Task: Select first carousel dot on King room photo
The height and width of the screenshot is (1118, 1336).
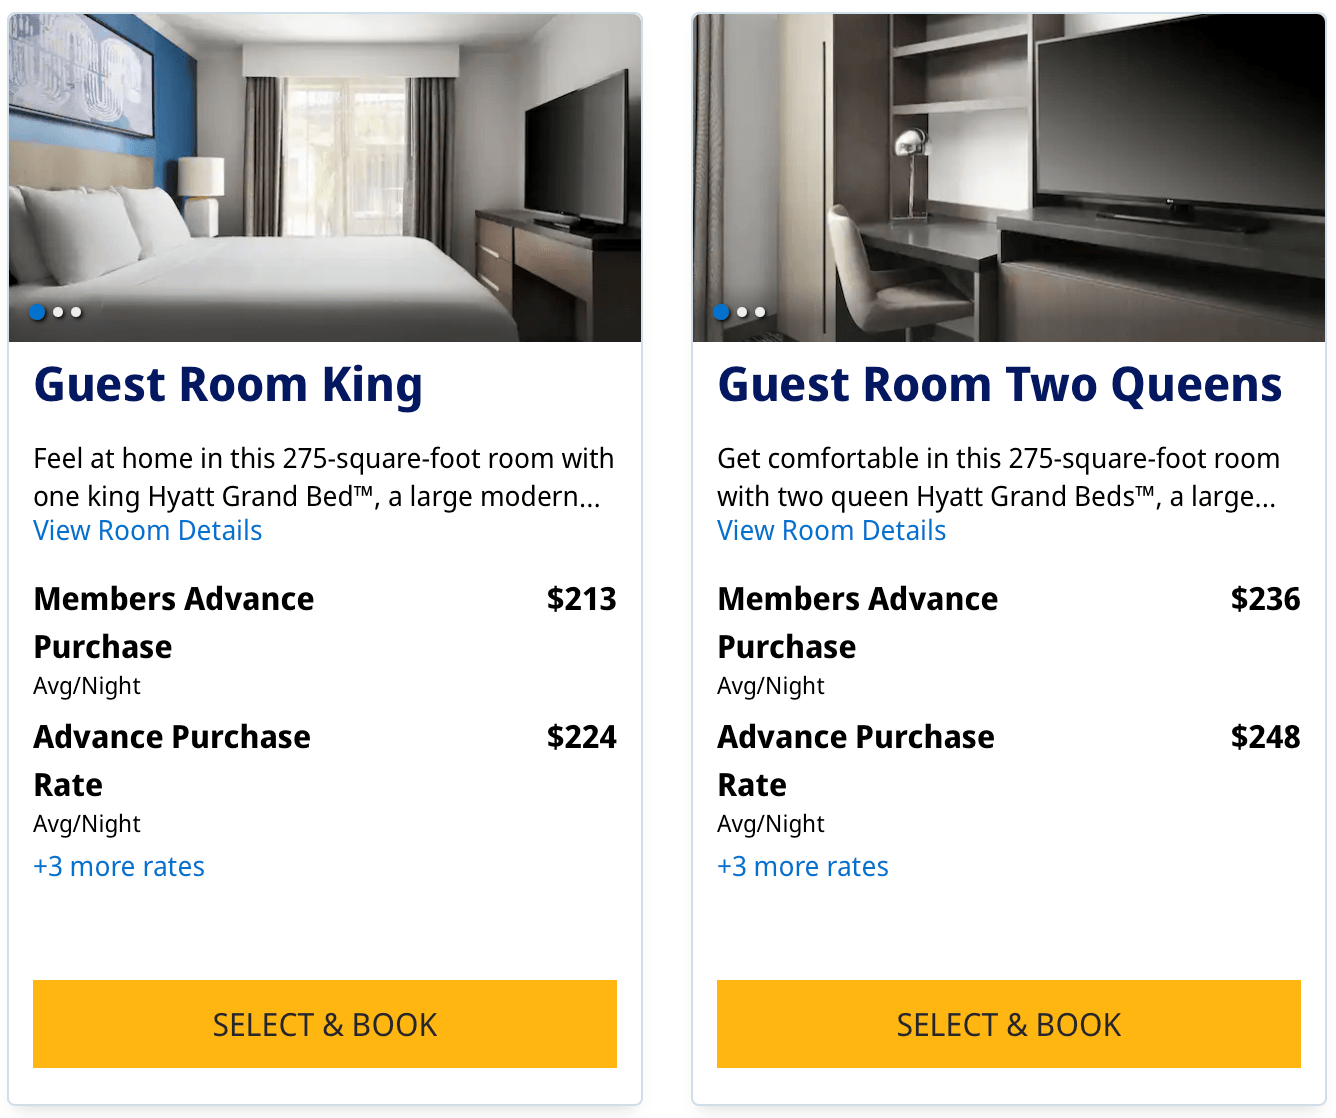Action: coord(37,312)
